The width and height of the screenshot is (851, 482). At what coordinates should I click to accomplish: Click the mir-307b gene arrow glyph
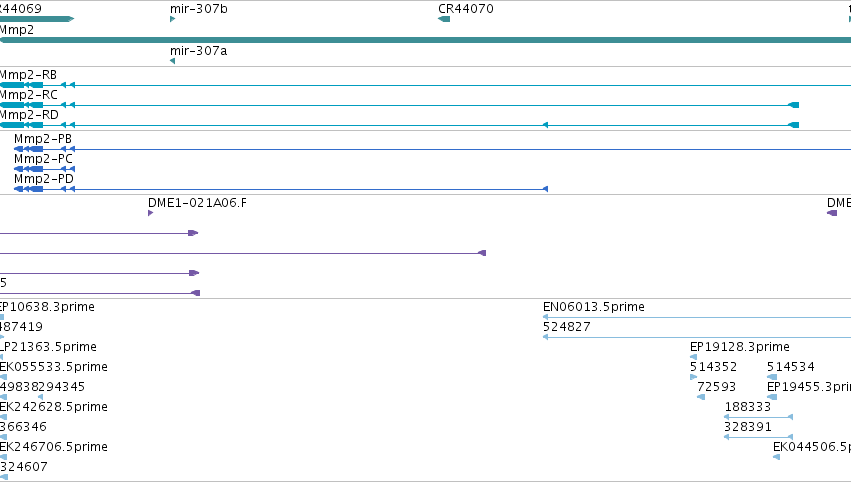click(x=173, y=19)
